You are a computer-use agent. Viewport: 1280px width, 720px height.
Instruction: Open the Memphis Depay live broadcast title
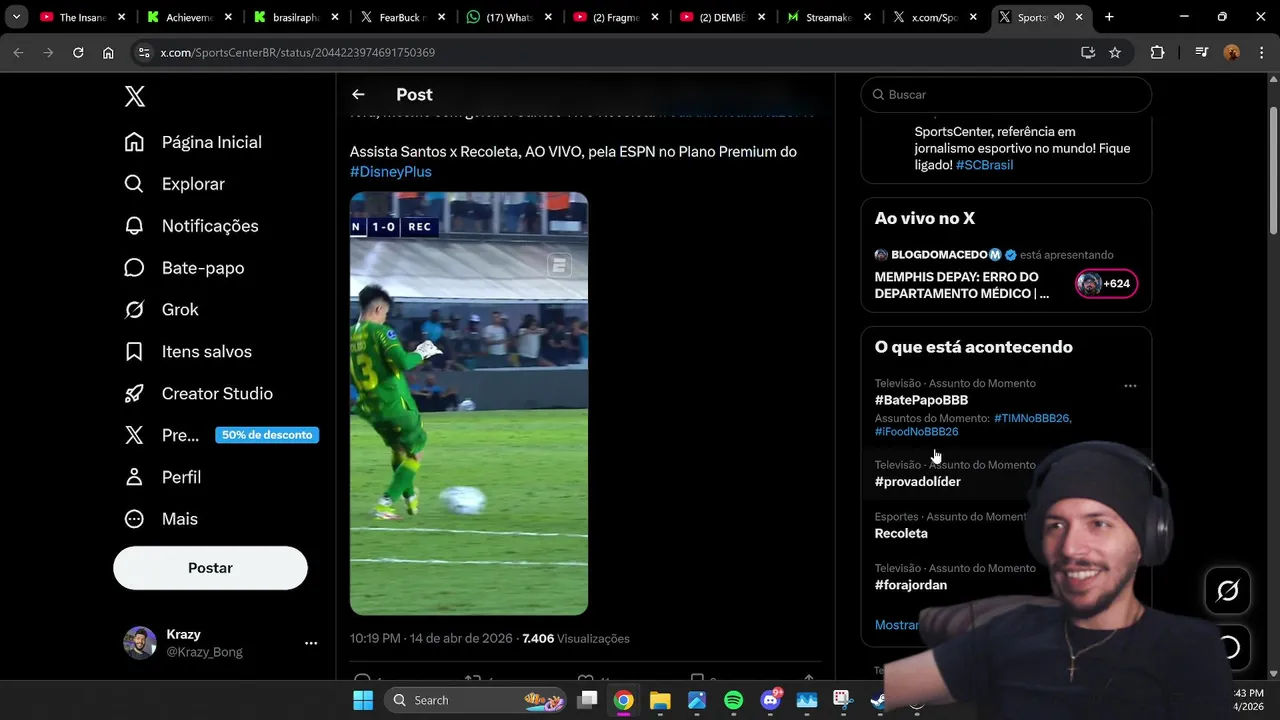962,285
